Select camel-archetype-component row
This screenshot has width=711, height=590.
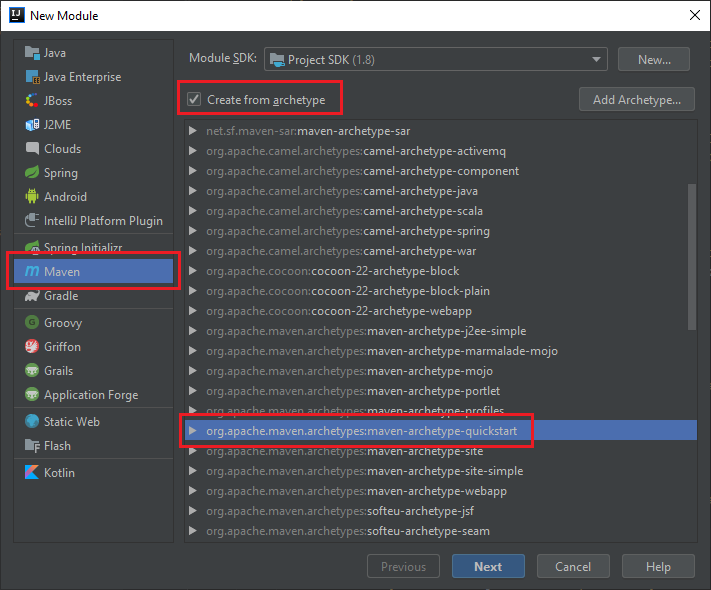[441, 171]
